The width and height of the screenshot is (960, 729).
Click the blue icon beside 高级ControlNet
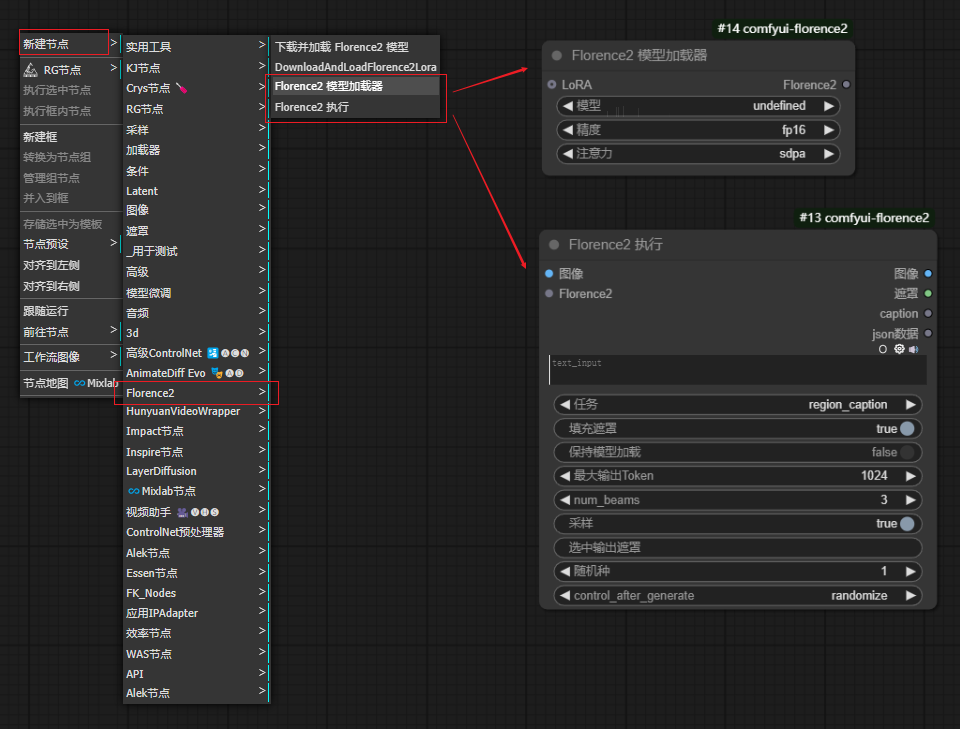click(212, 353)
